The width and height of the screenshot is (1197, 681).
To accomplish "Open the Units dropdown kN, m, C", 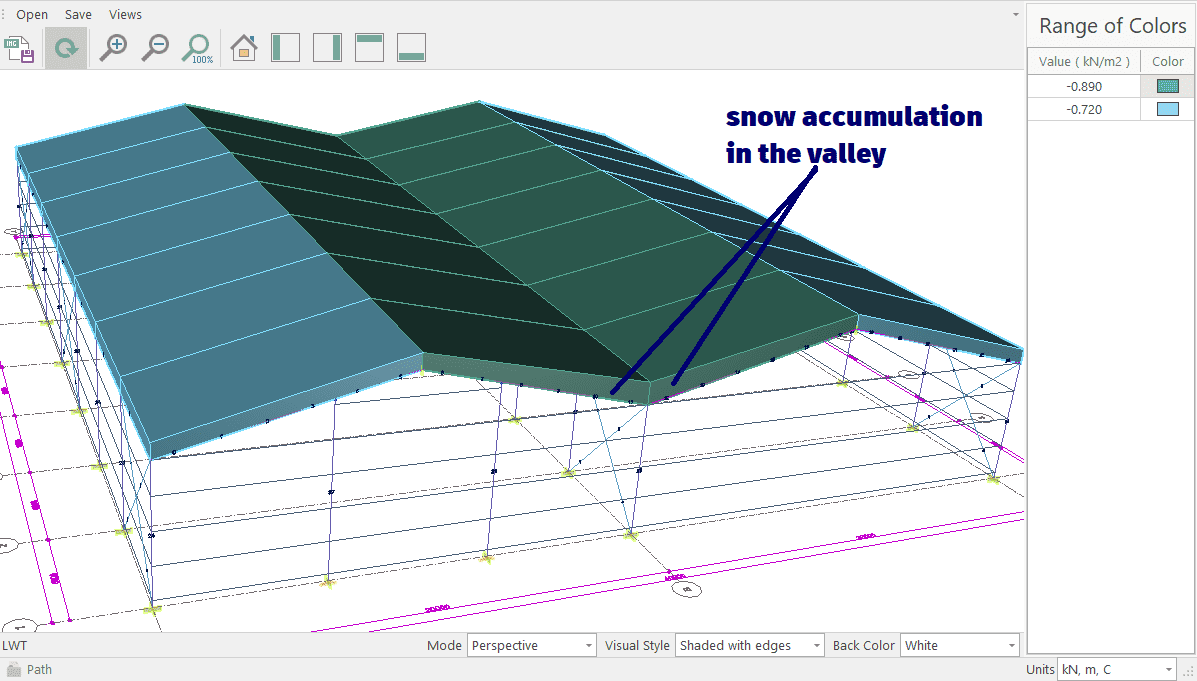I will click(1117, 670).
